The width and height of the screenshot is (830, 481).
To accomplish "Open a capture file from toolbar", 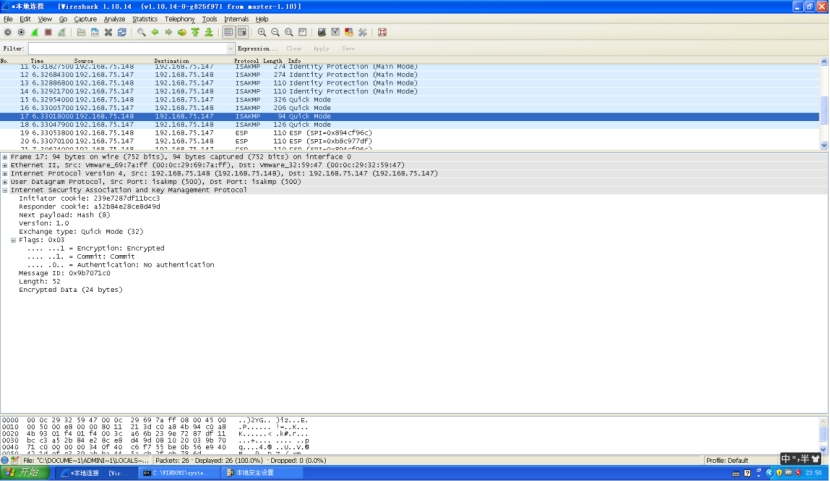I will pyautogui.click(x=81, y=32).
